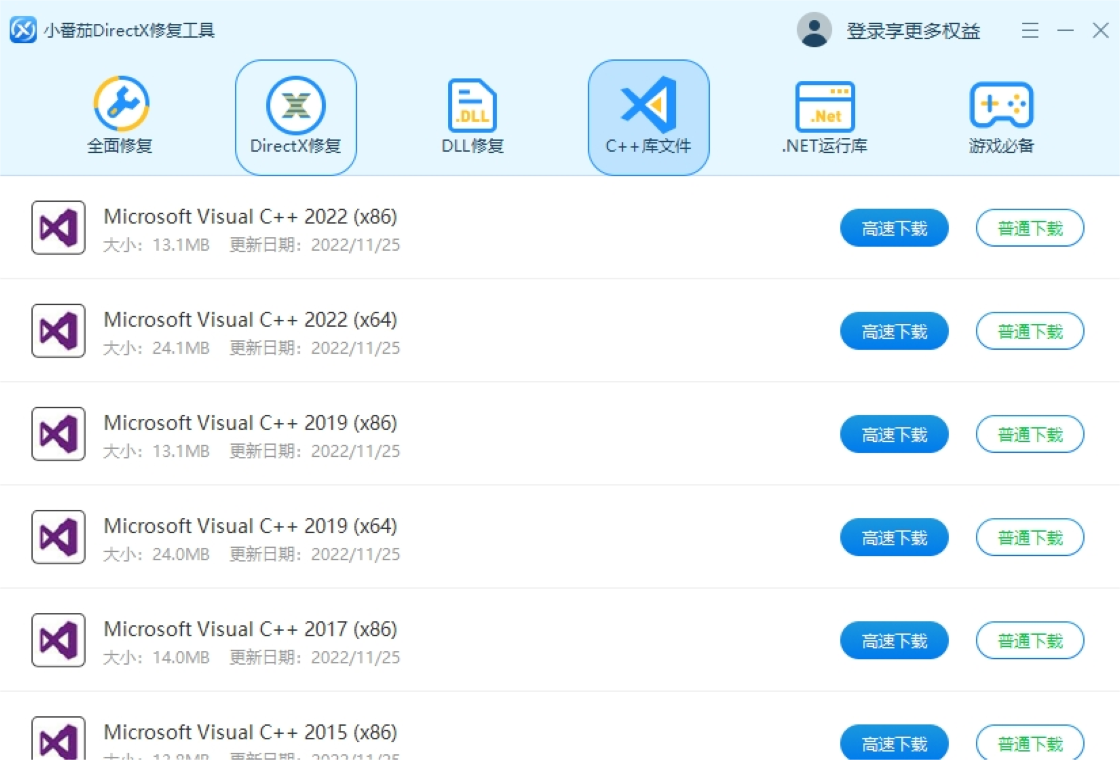This screenshot has height=760, width=1120.
Task: 高速下载 Visual C++ 2022 (x64)
Action: point(894,331)
